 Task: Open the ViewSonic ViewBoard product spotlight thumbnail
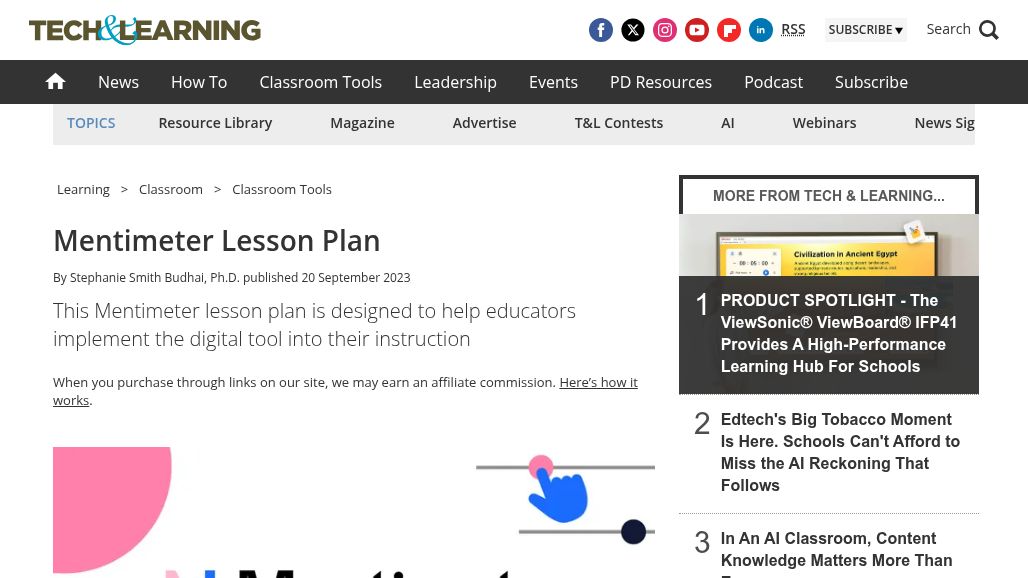click(x=829, y=245)
